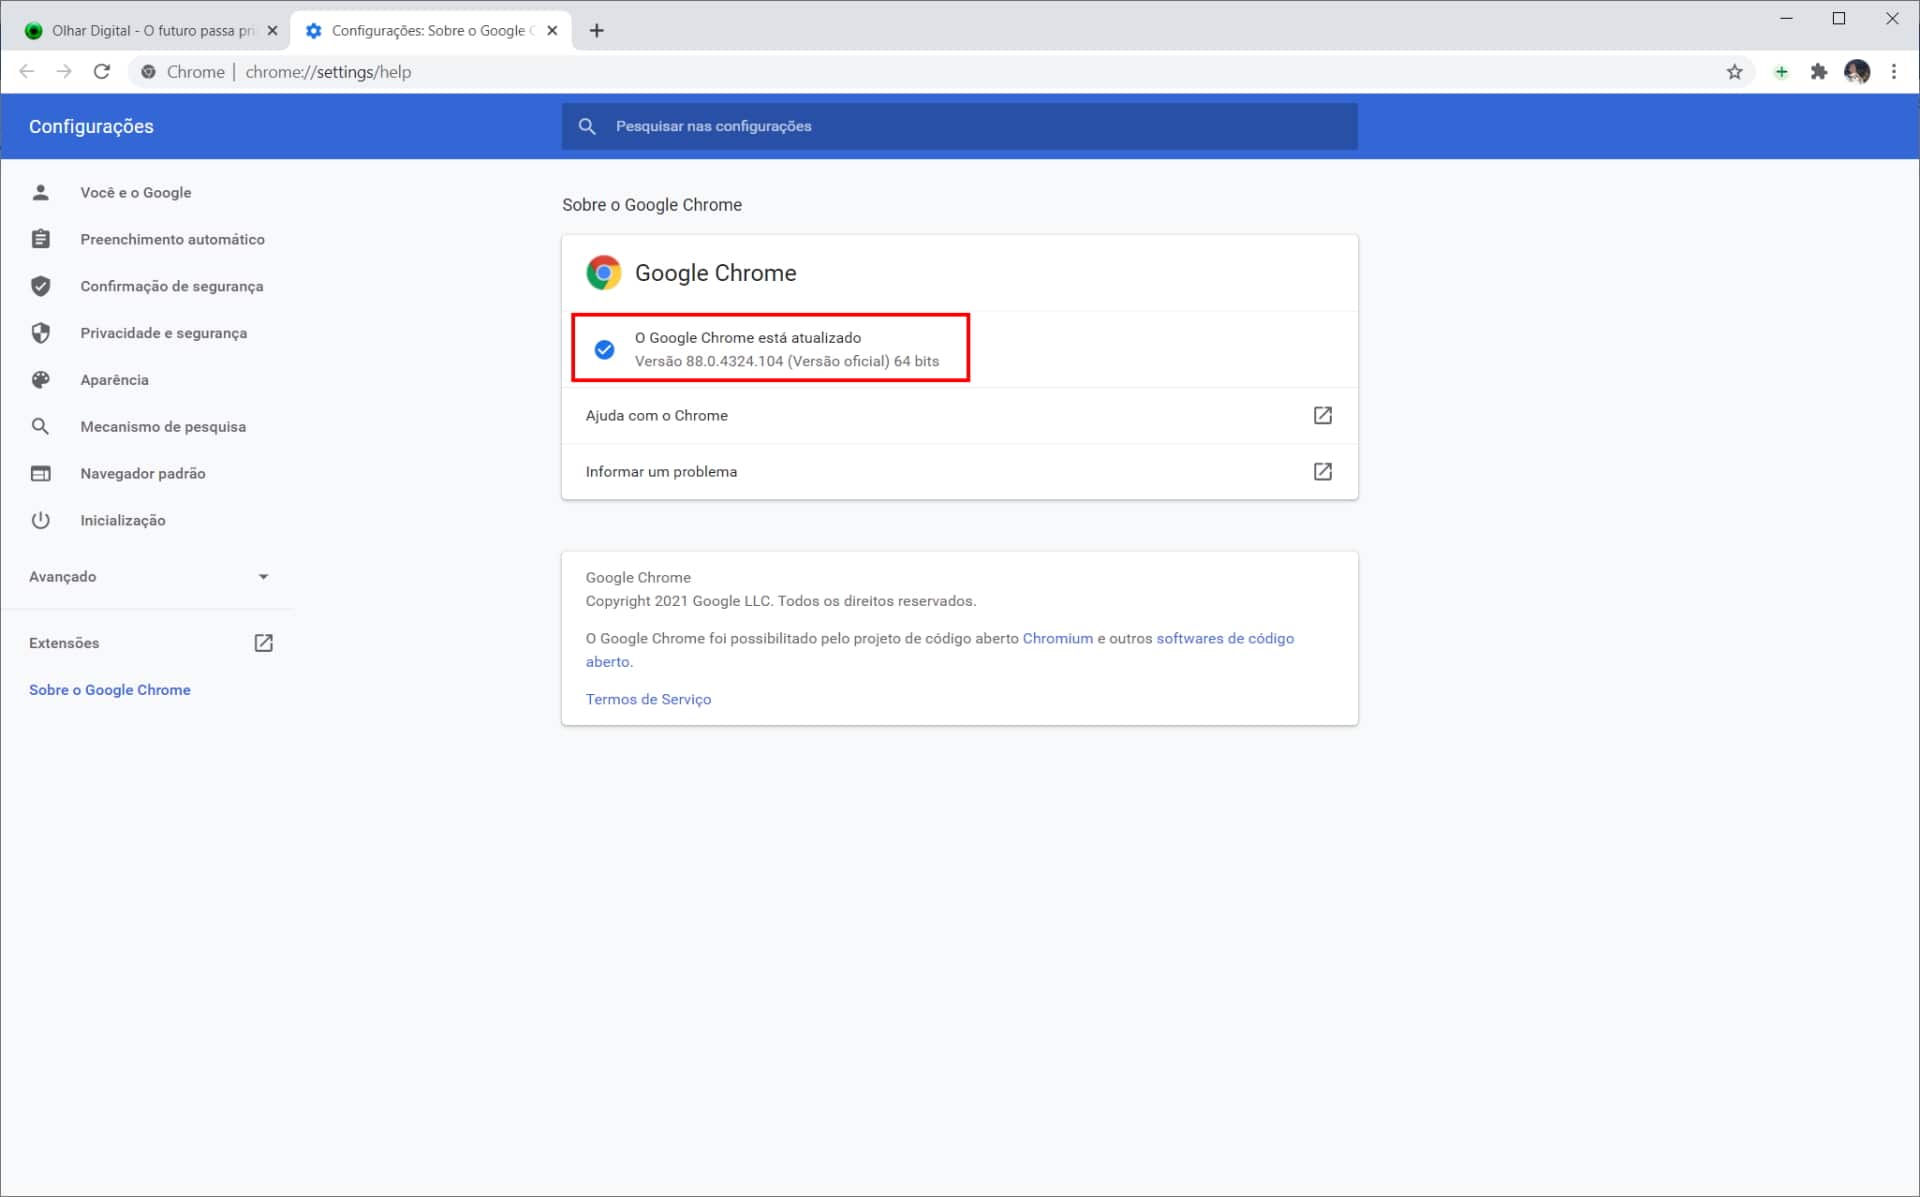Select Aparência in the sidebar

114,380
